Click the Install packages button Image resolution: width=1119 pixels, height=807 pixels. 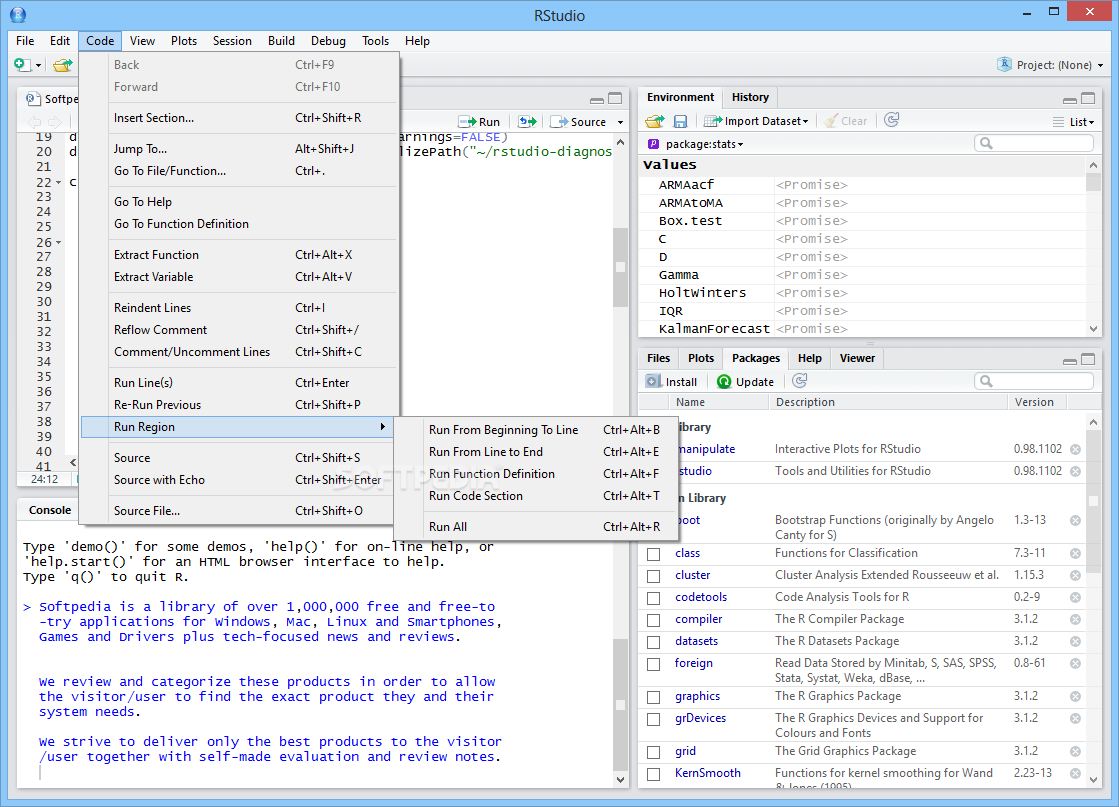(672, 382)
